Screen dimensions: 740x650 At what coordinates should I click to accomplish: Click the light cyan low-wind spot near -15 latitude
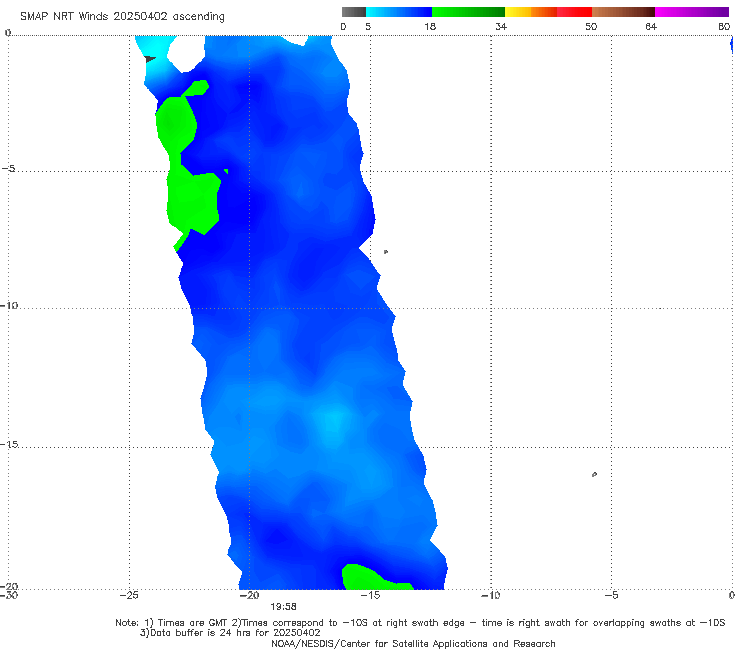pos(334,422)
